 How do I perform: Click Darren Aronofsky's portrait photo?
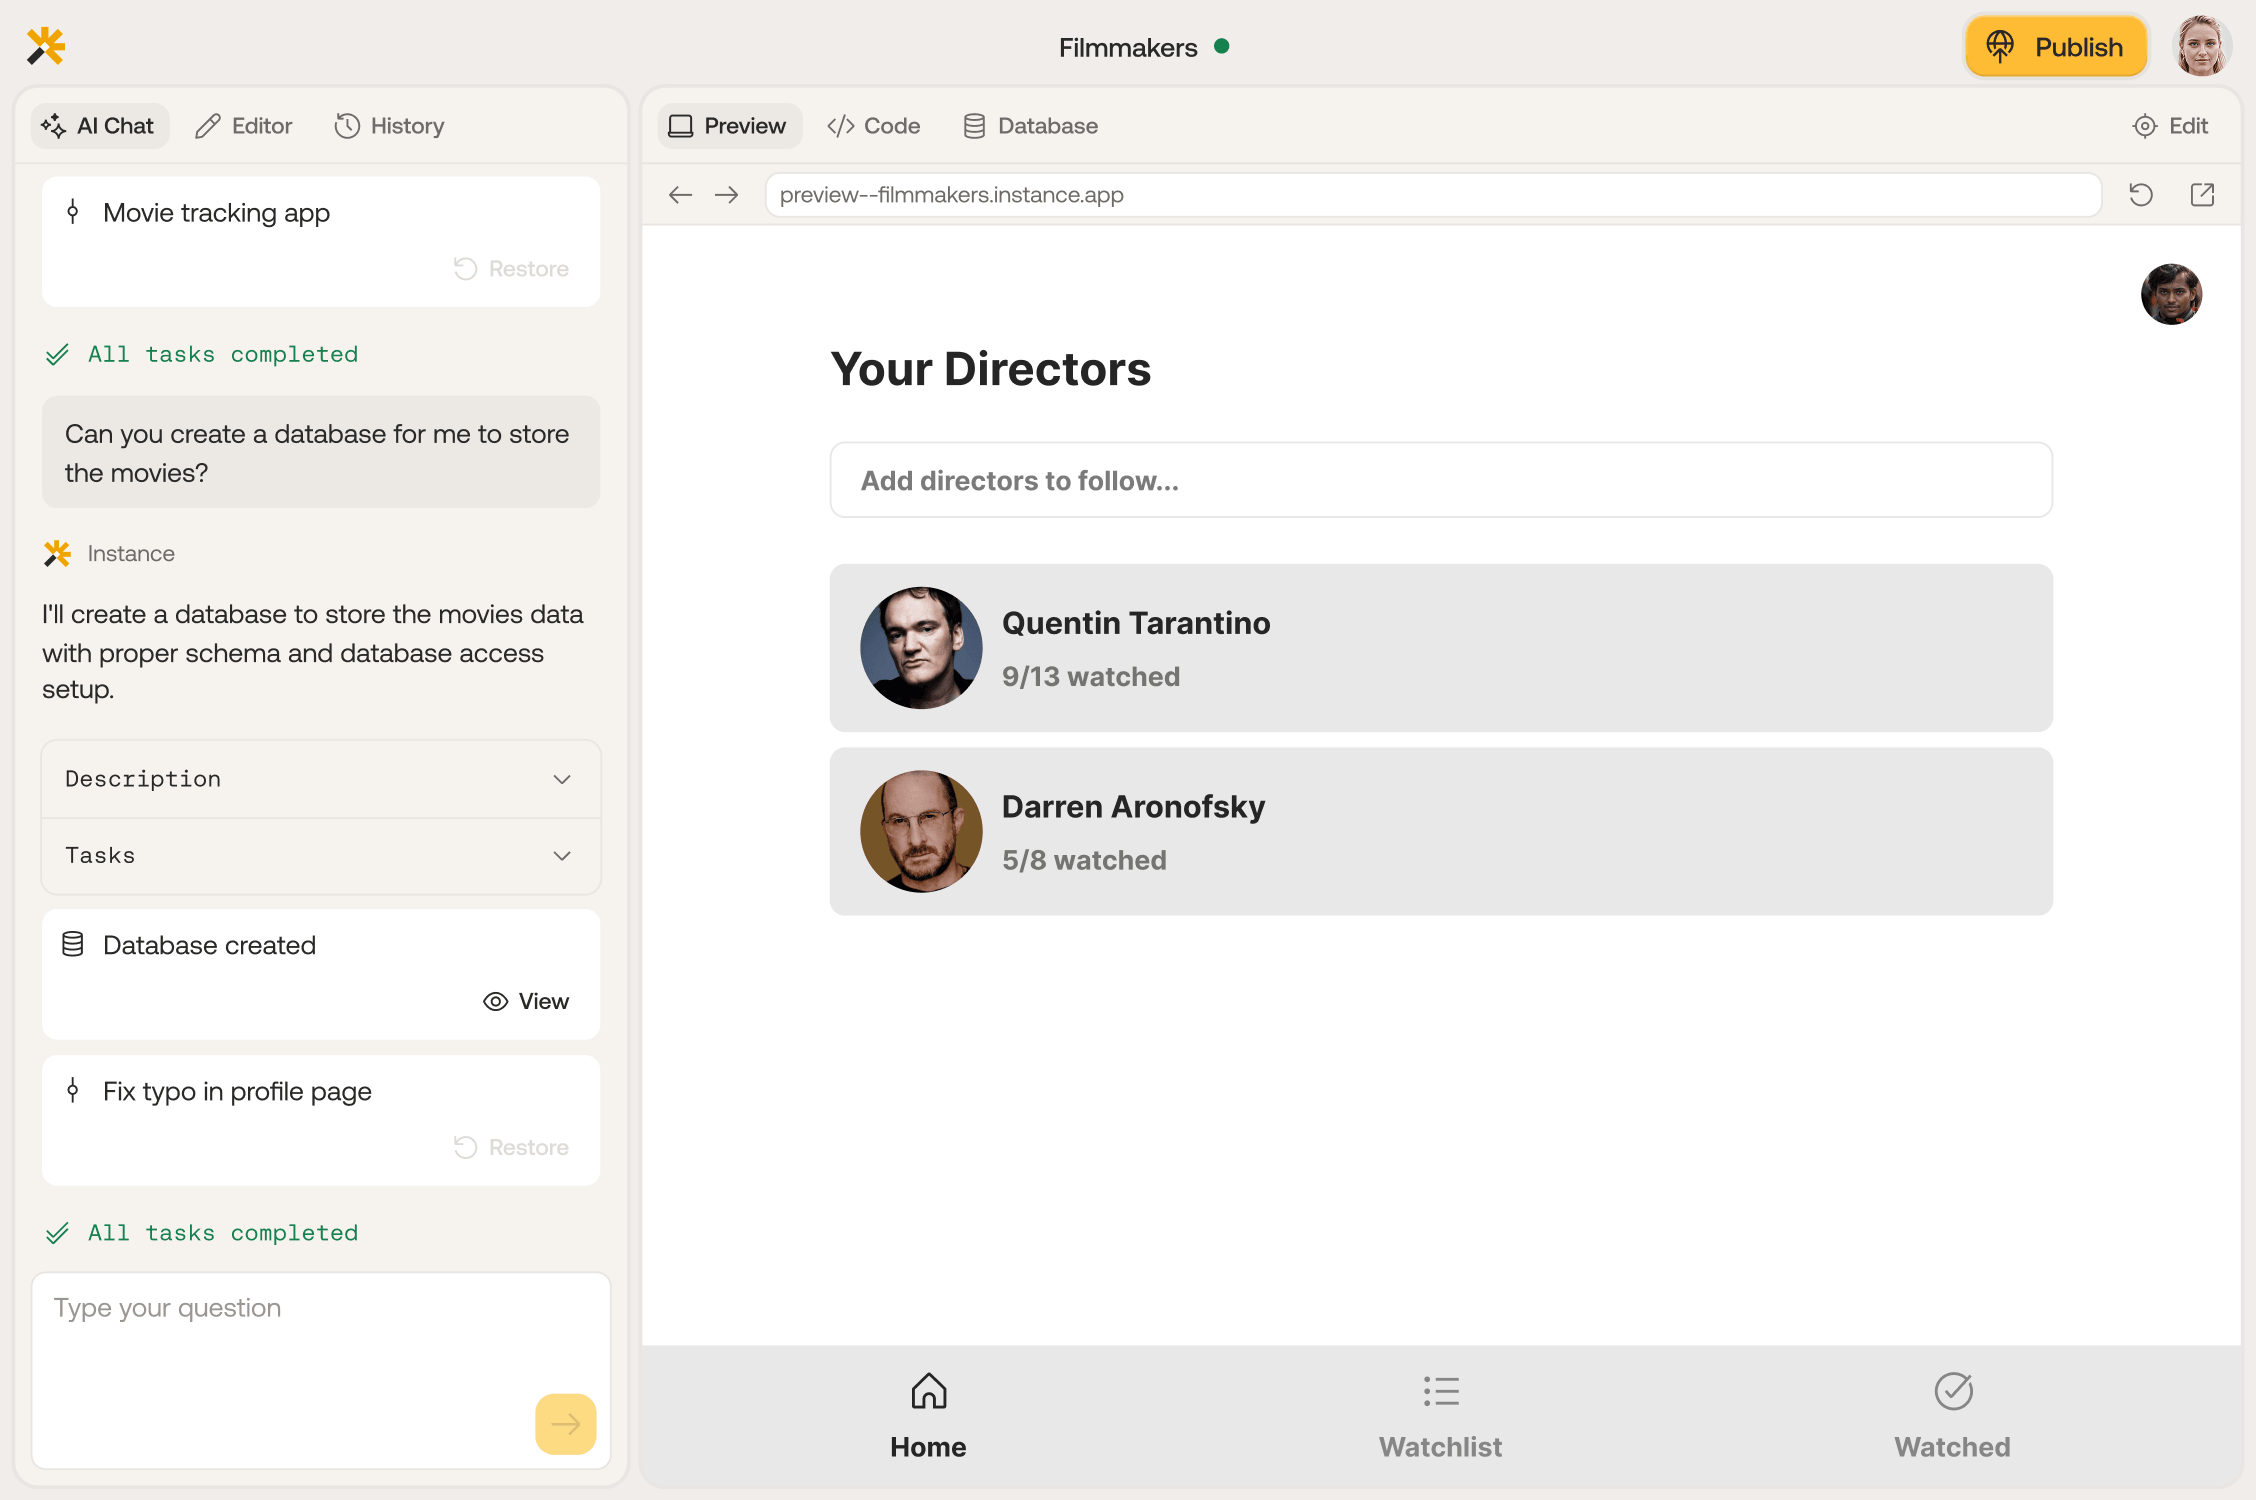(x=921, y=831)
